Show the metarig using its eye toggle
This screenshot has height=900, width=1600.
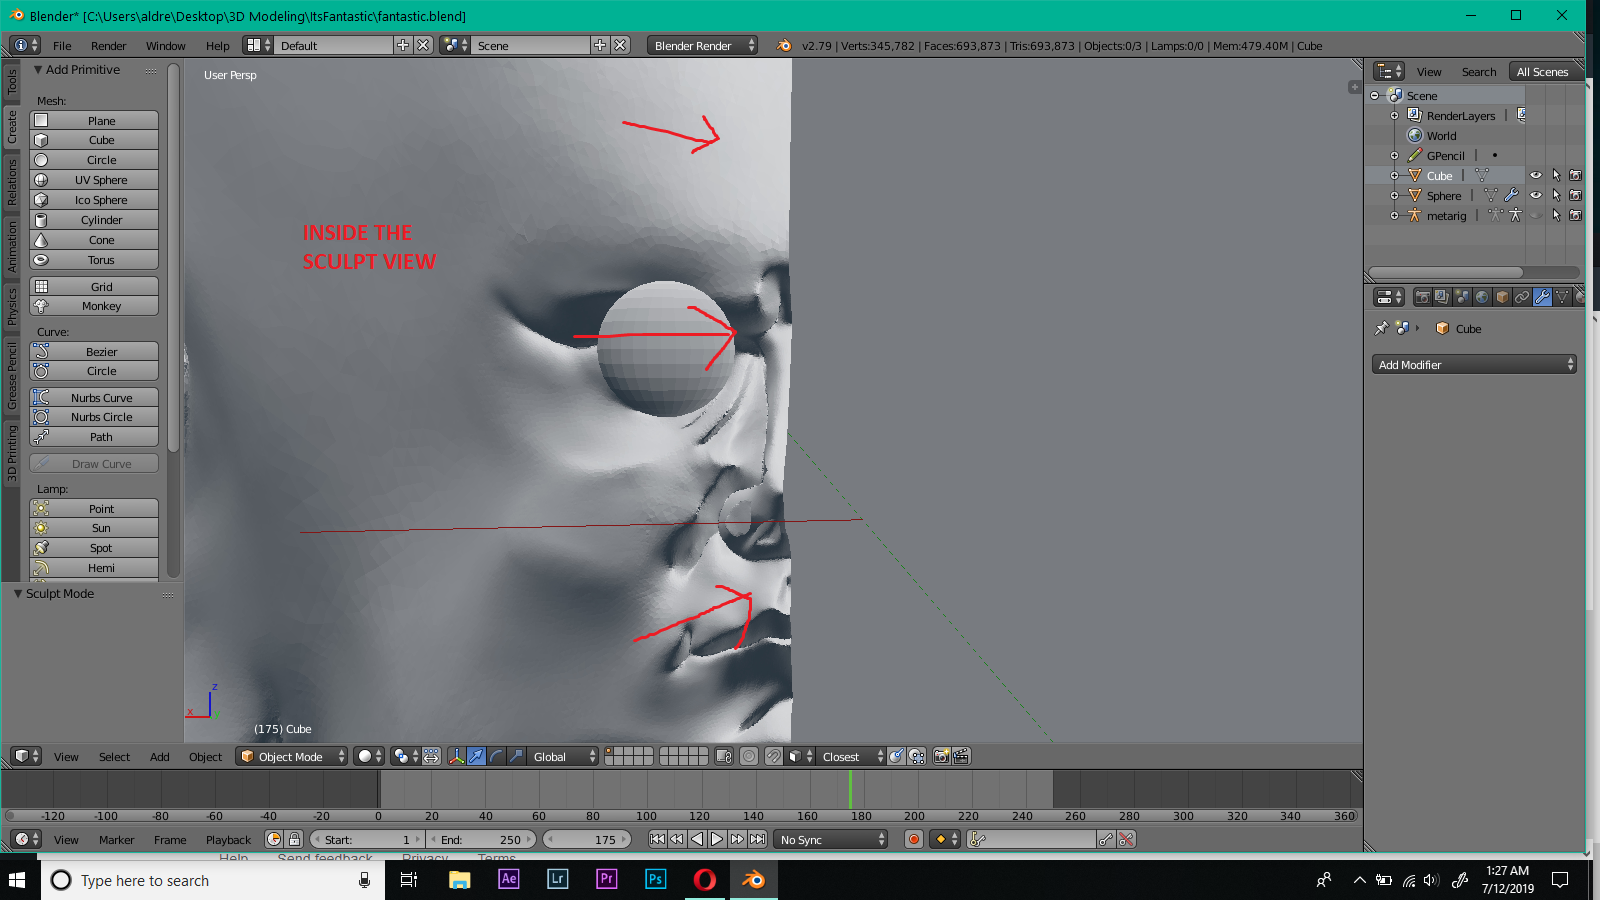point(1536,216)
